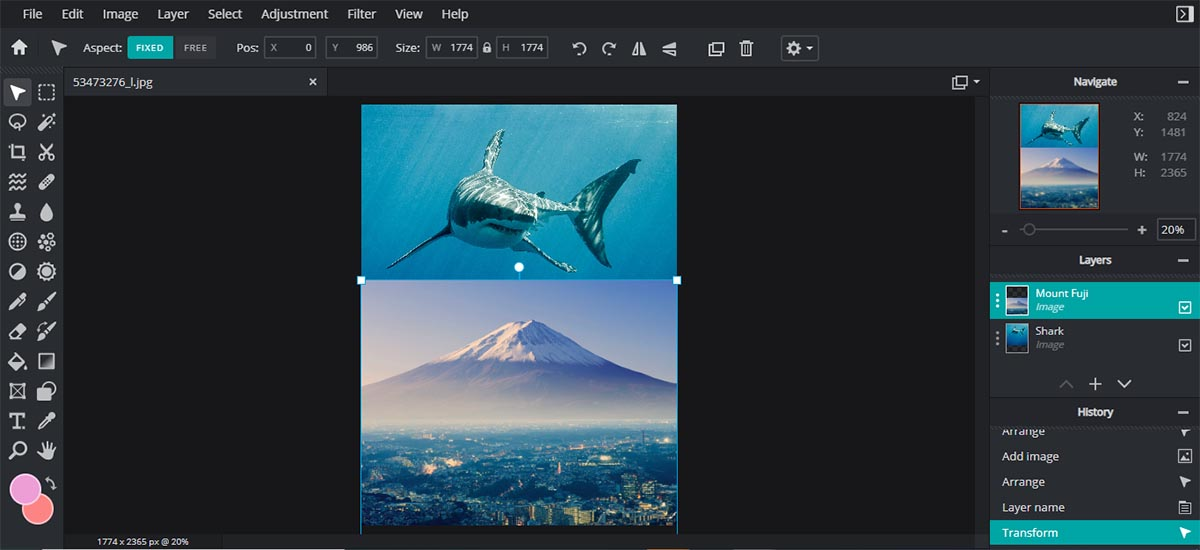Image resolution: width=1200 pixels, height=550 pixels.
Task: Switch aspect mode to FREE
Action: [195, 48]
